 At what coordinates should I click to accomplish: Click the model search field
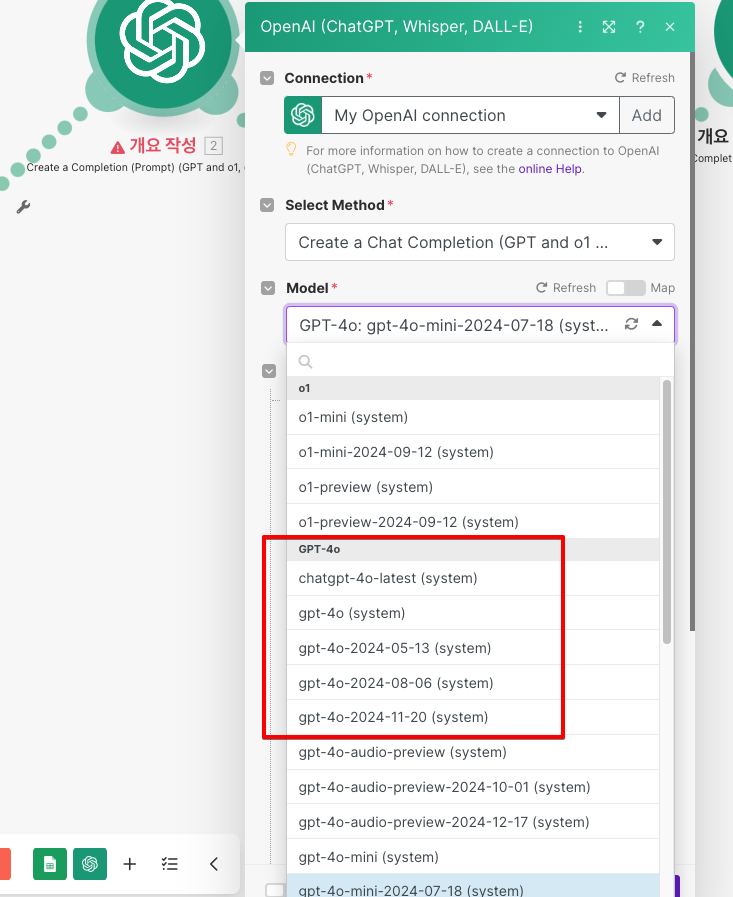click(480, 361)
